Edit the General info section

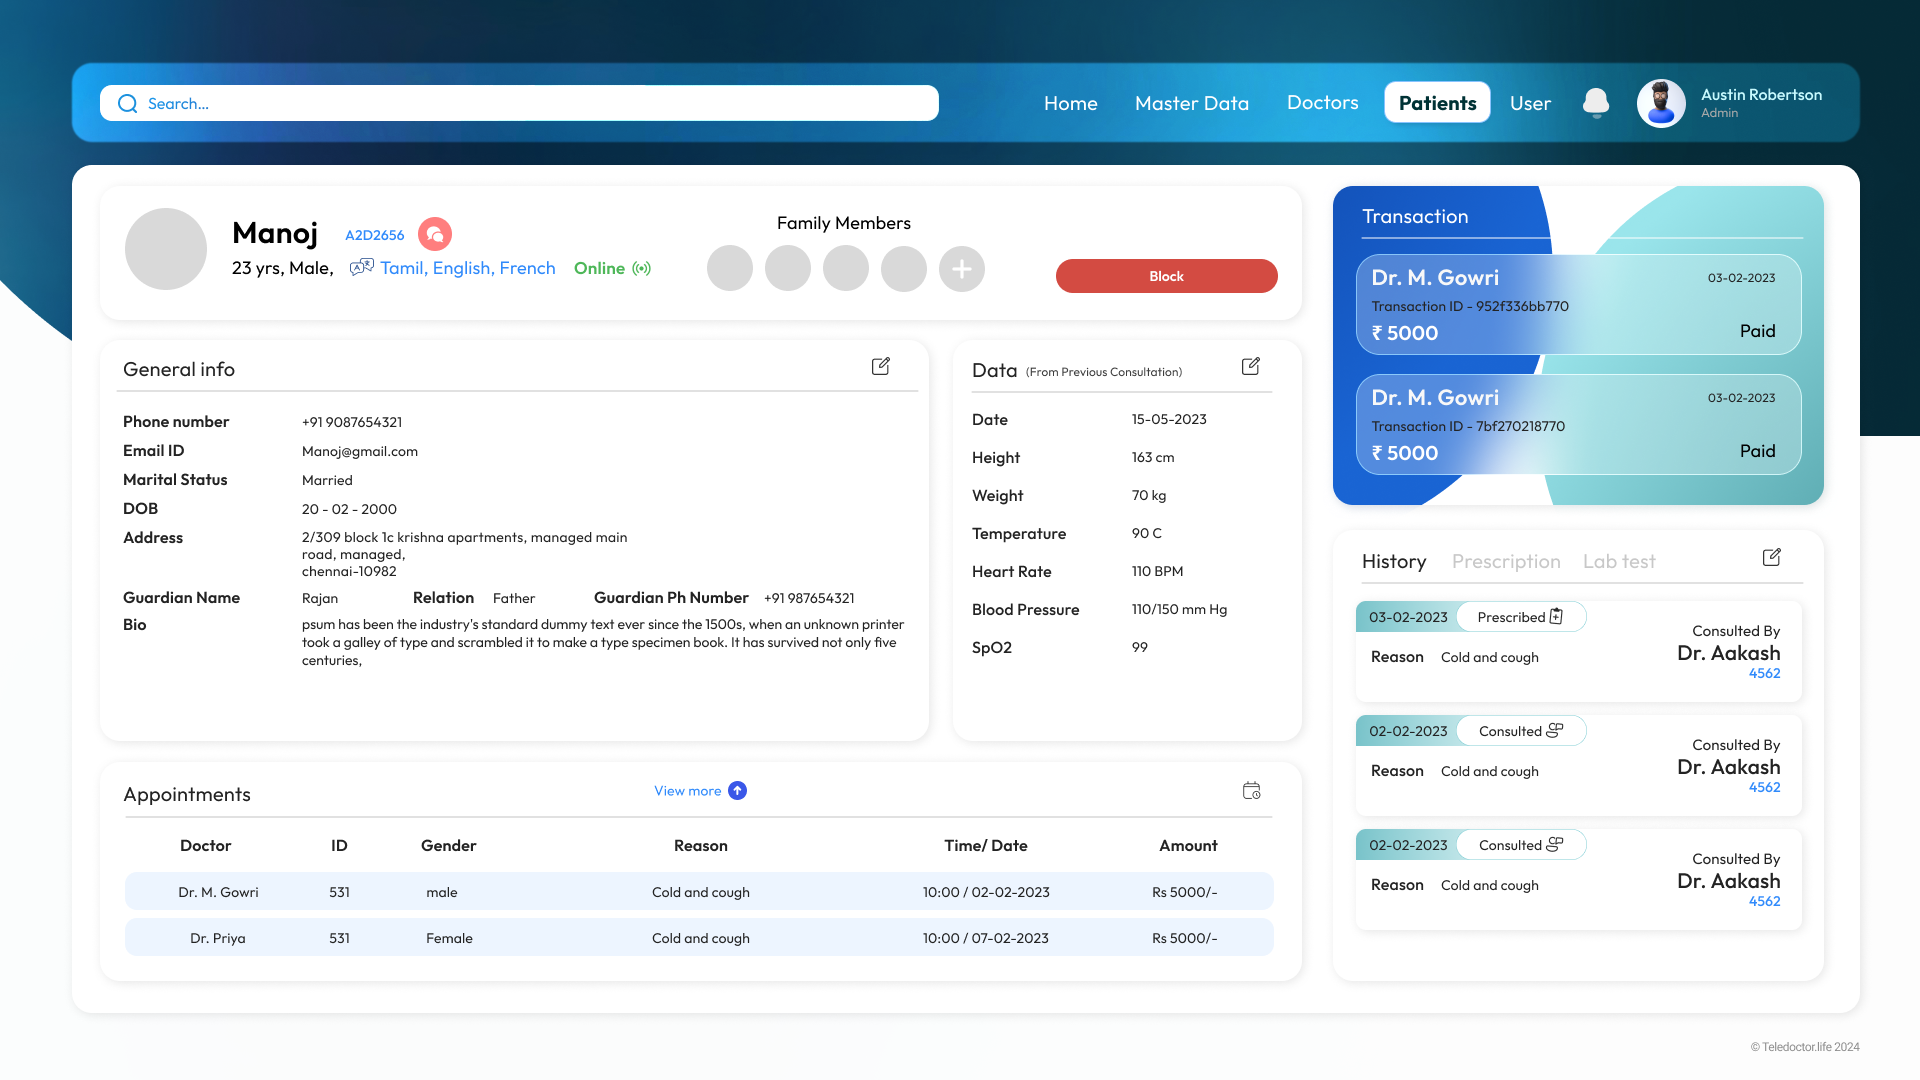(x=881, y=367)
